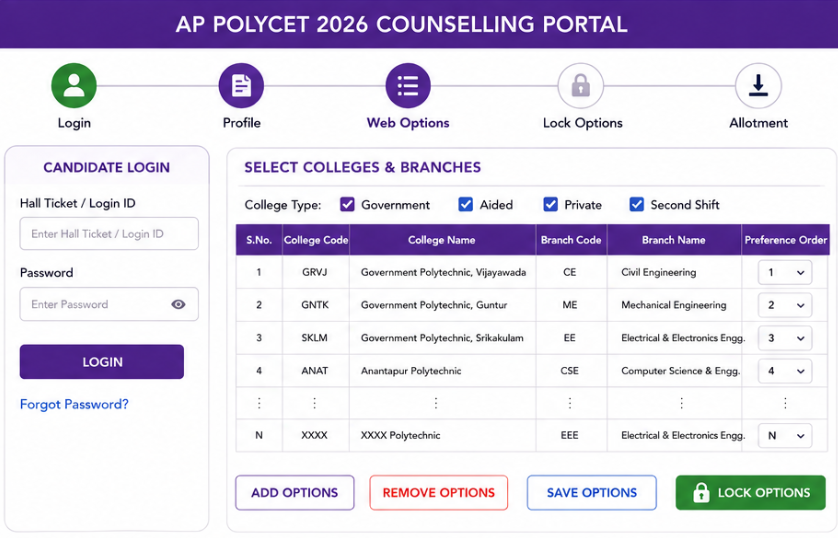Click the green LOCK OPTIONS button
The height and width of the screenshot is (538, 838).
pyautogui.click(x=750, y=493)
